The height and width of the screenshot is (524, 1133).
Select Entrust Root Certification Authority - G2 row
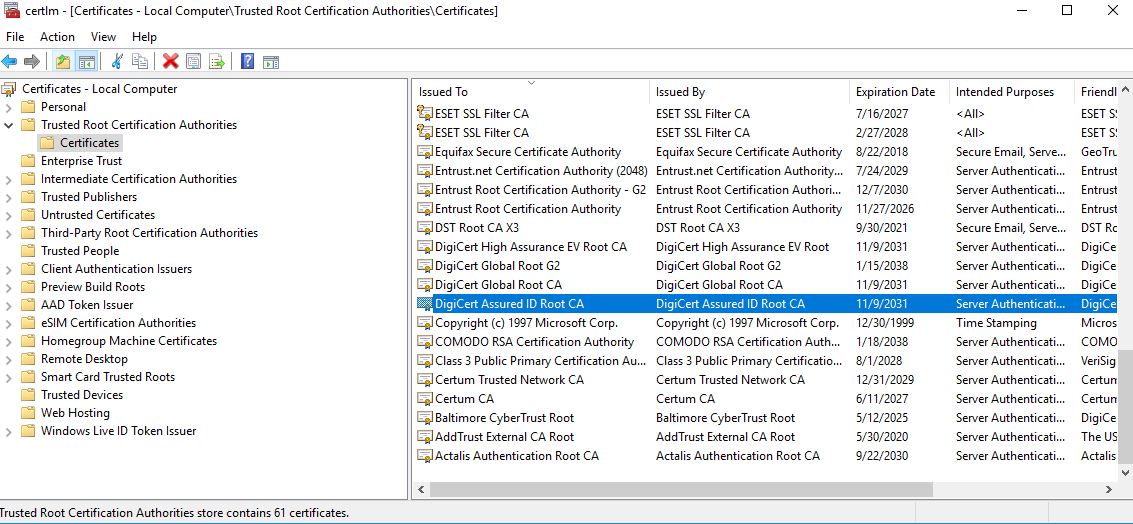pos(766,190)
